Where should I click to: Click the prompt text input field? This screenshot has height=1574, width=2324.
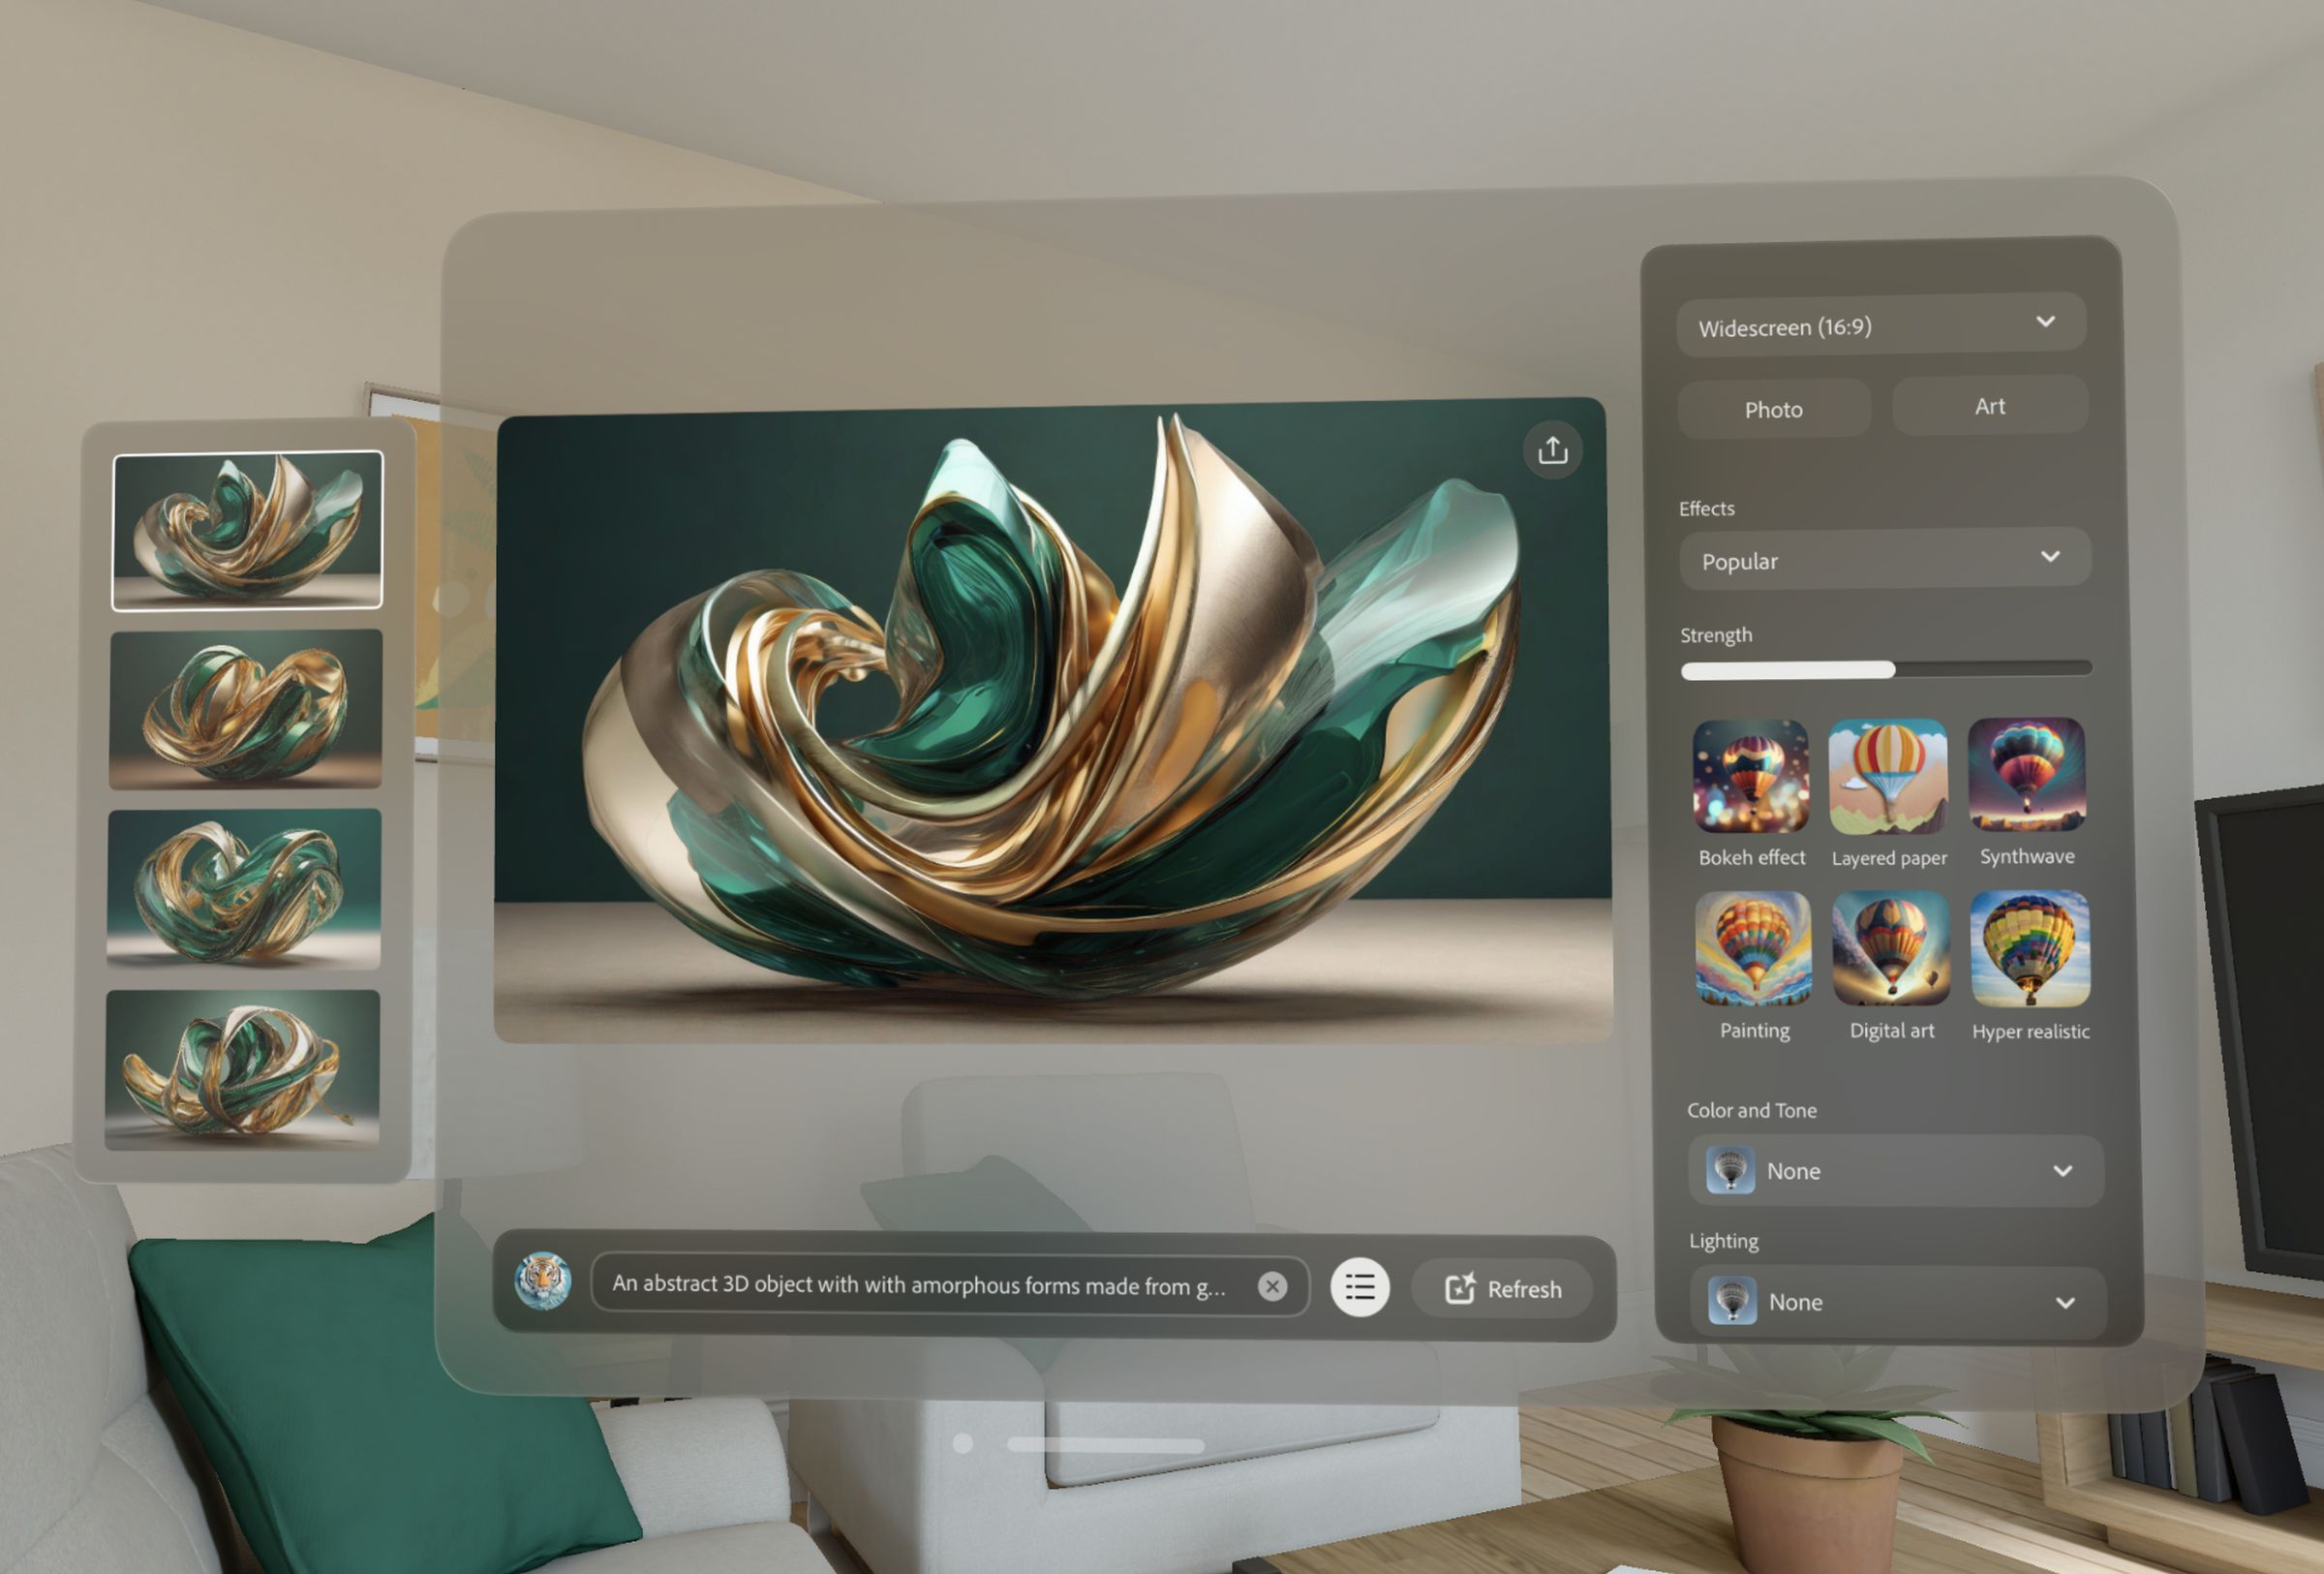(931, 1287)
